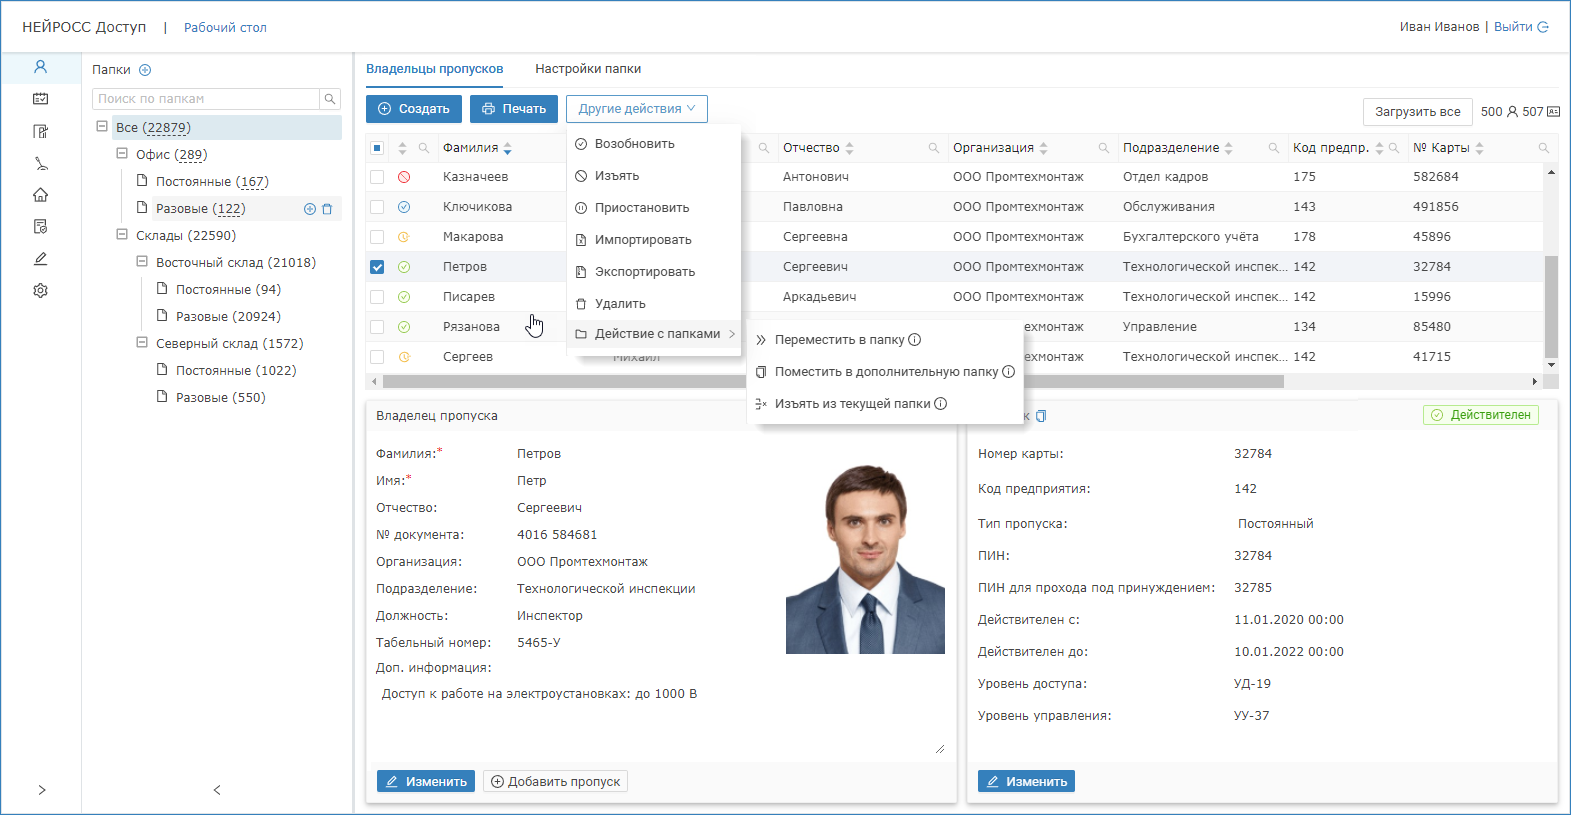Delete the Разовые (122) folder via trash icon
This screenshot has height=815, width=1571.
327,209
